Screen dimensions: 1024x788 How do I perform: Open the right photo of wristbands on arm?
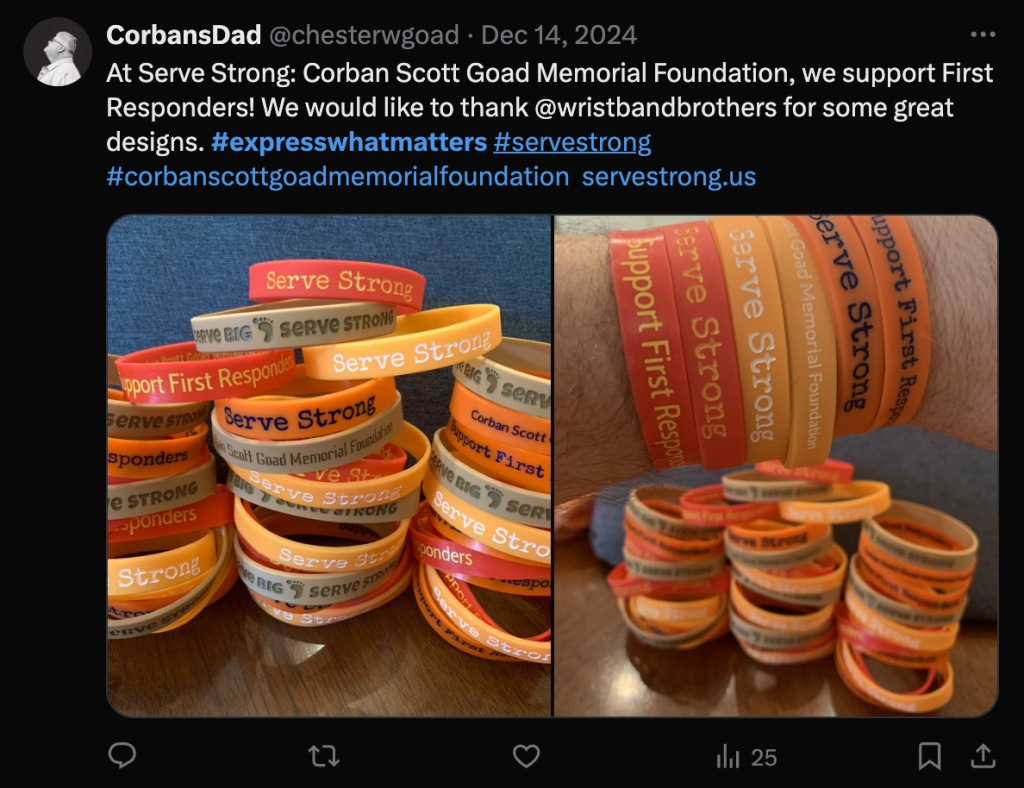(776, 465)
